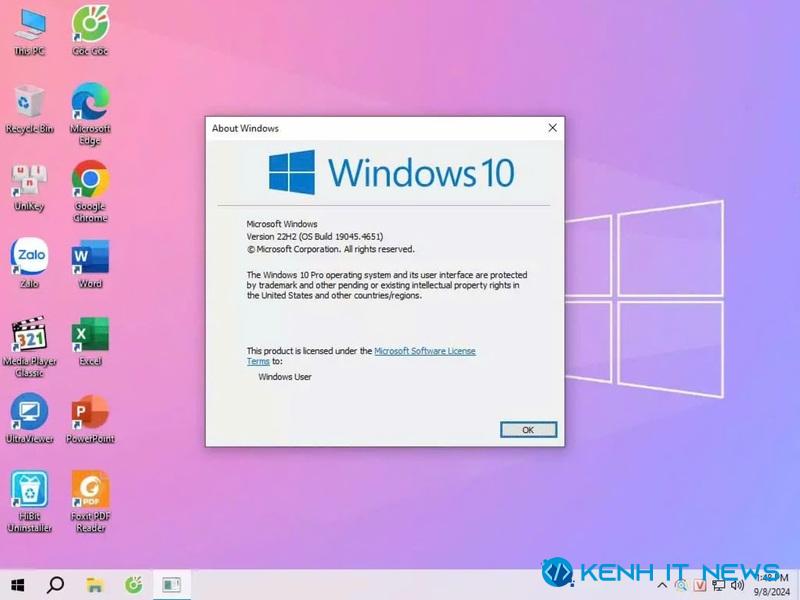
Task: Click the About Windows title bar text
Action: coord(245,128)
